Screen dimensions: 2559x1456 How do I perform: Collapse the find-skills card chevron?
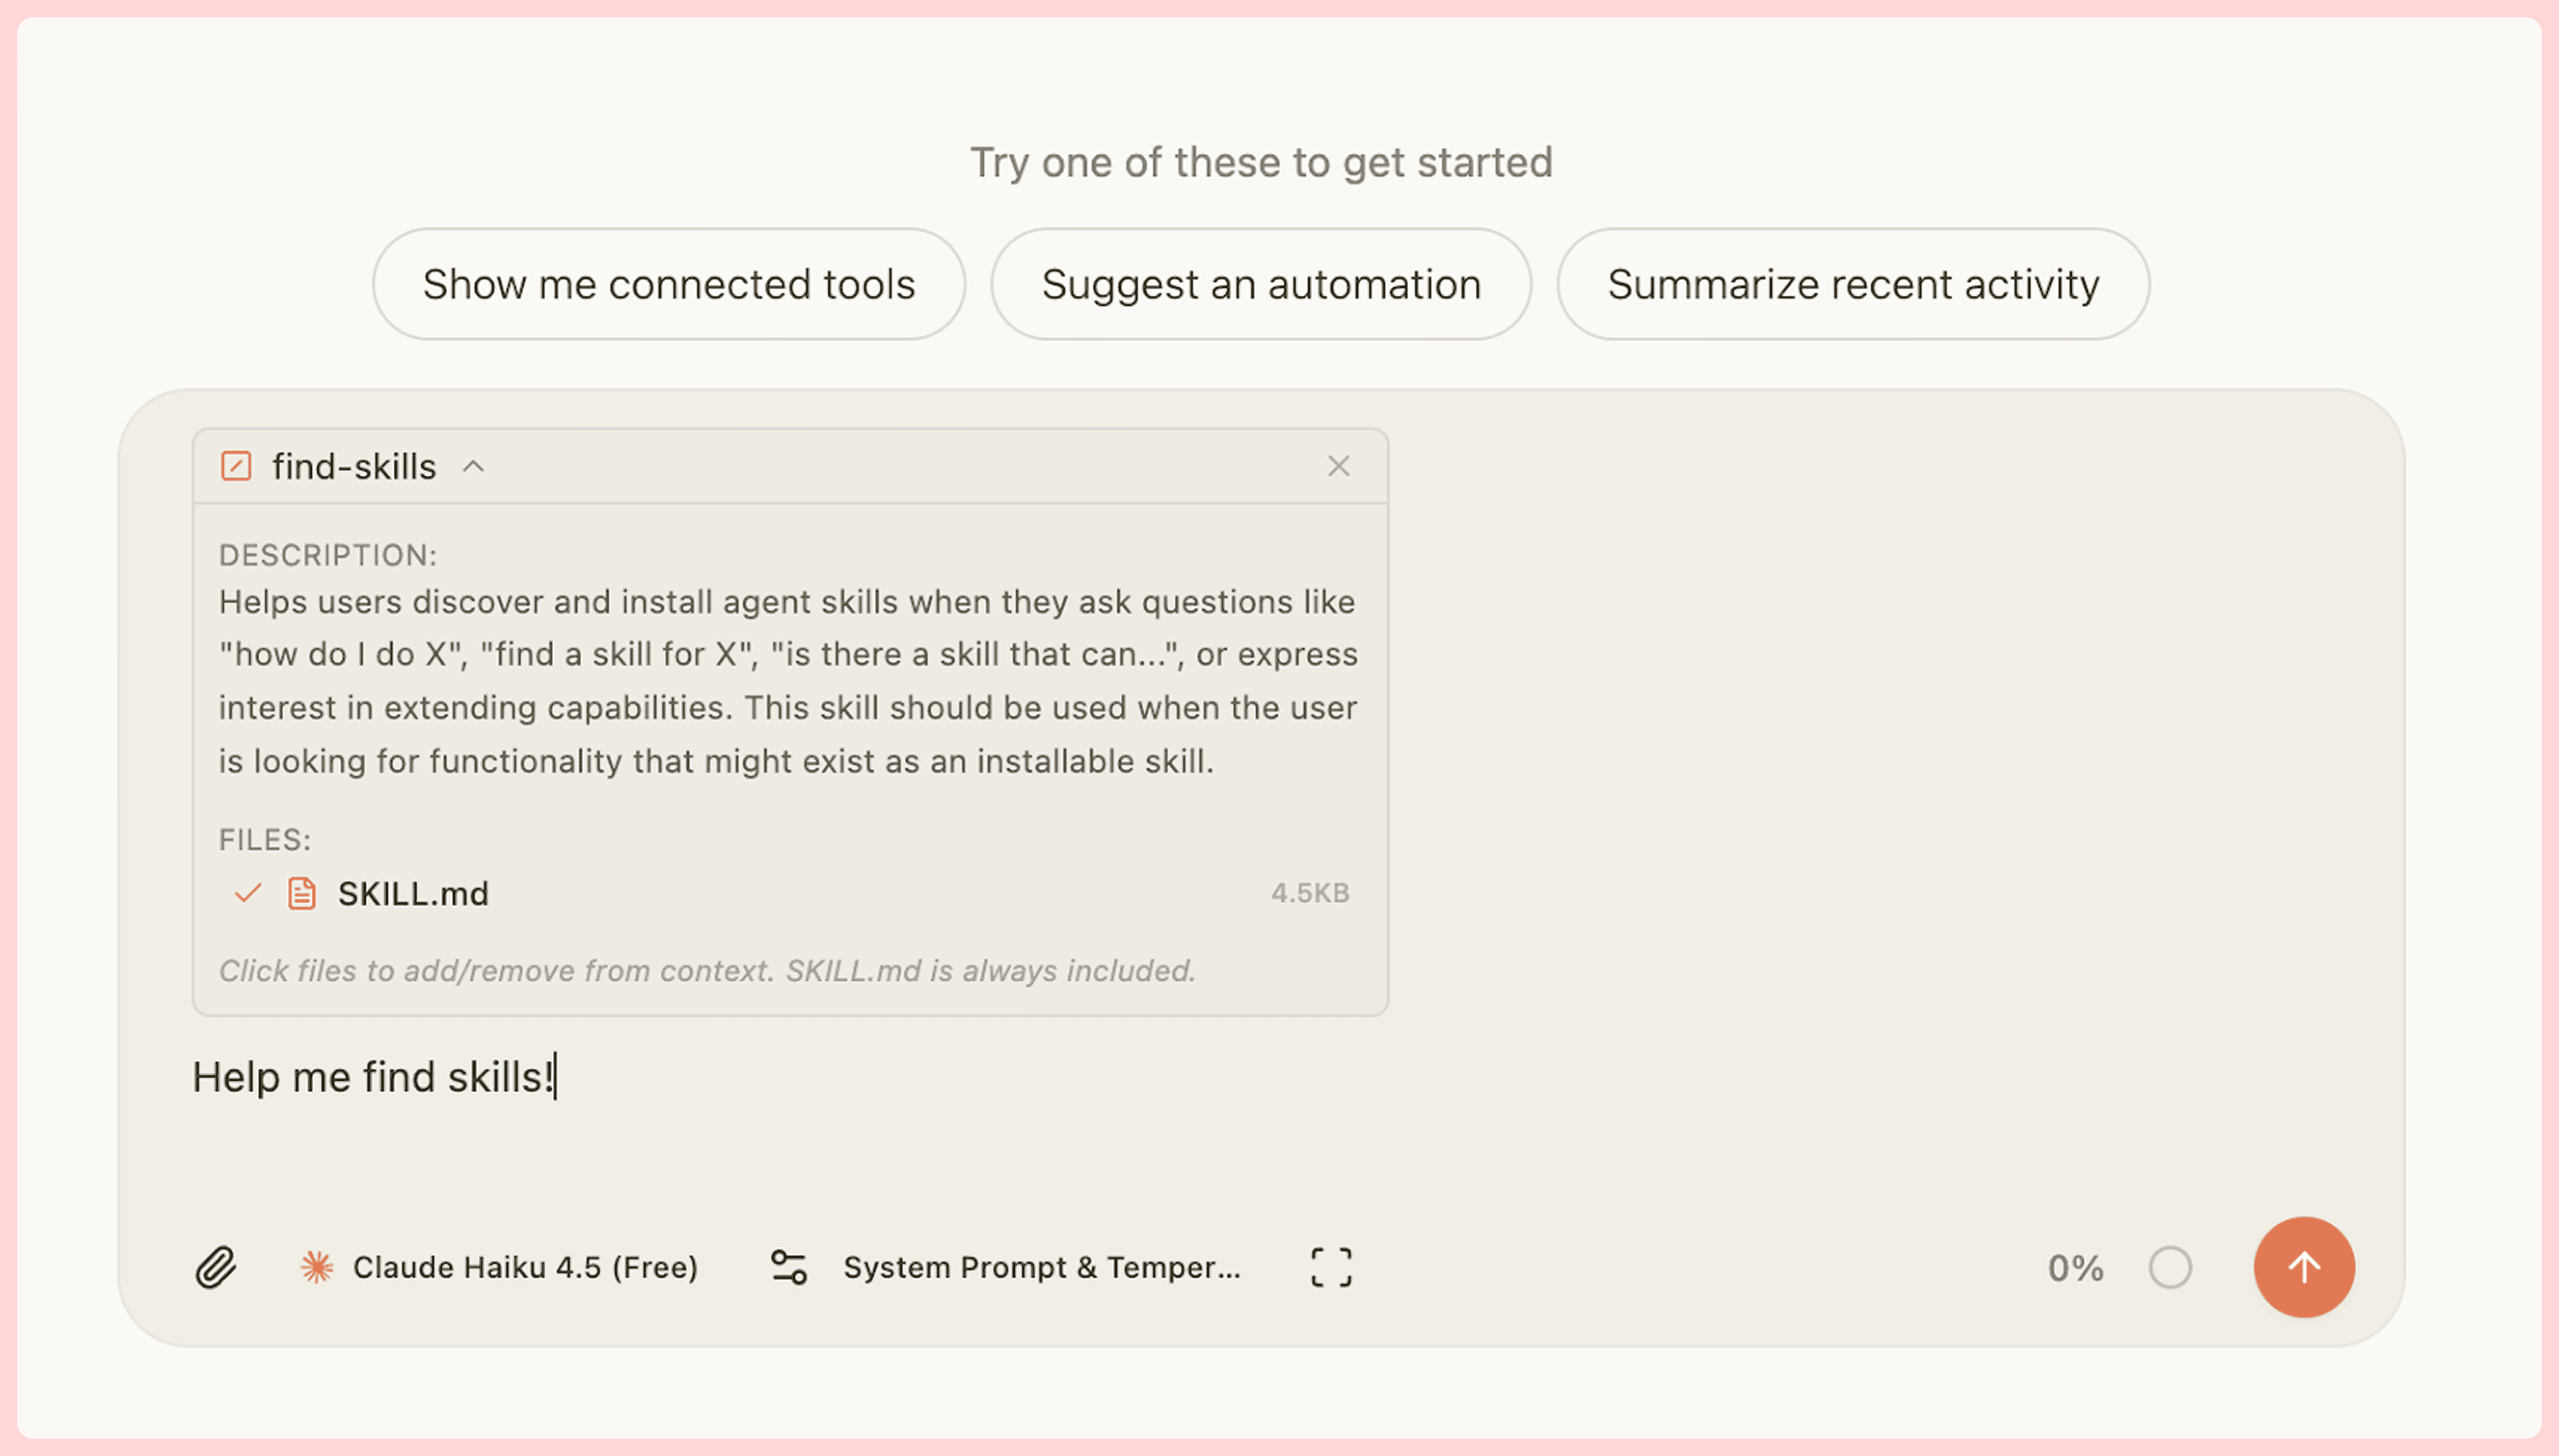click(x=473, y=466)
